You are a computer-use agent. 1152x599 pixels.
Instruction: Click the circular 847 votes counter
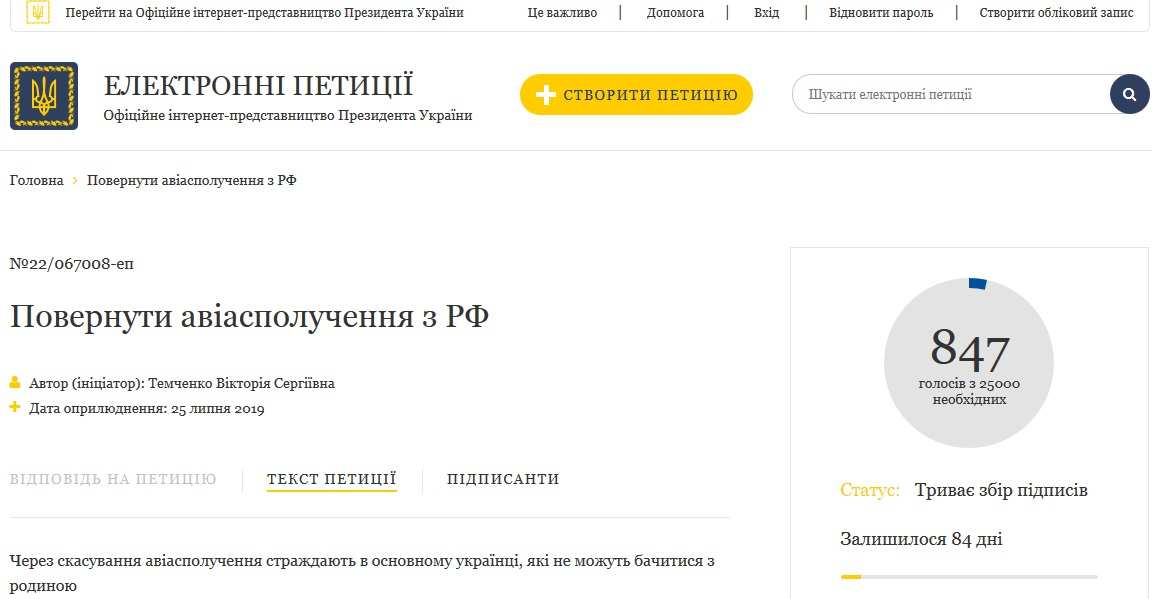968,362
